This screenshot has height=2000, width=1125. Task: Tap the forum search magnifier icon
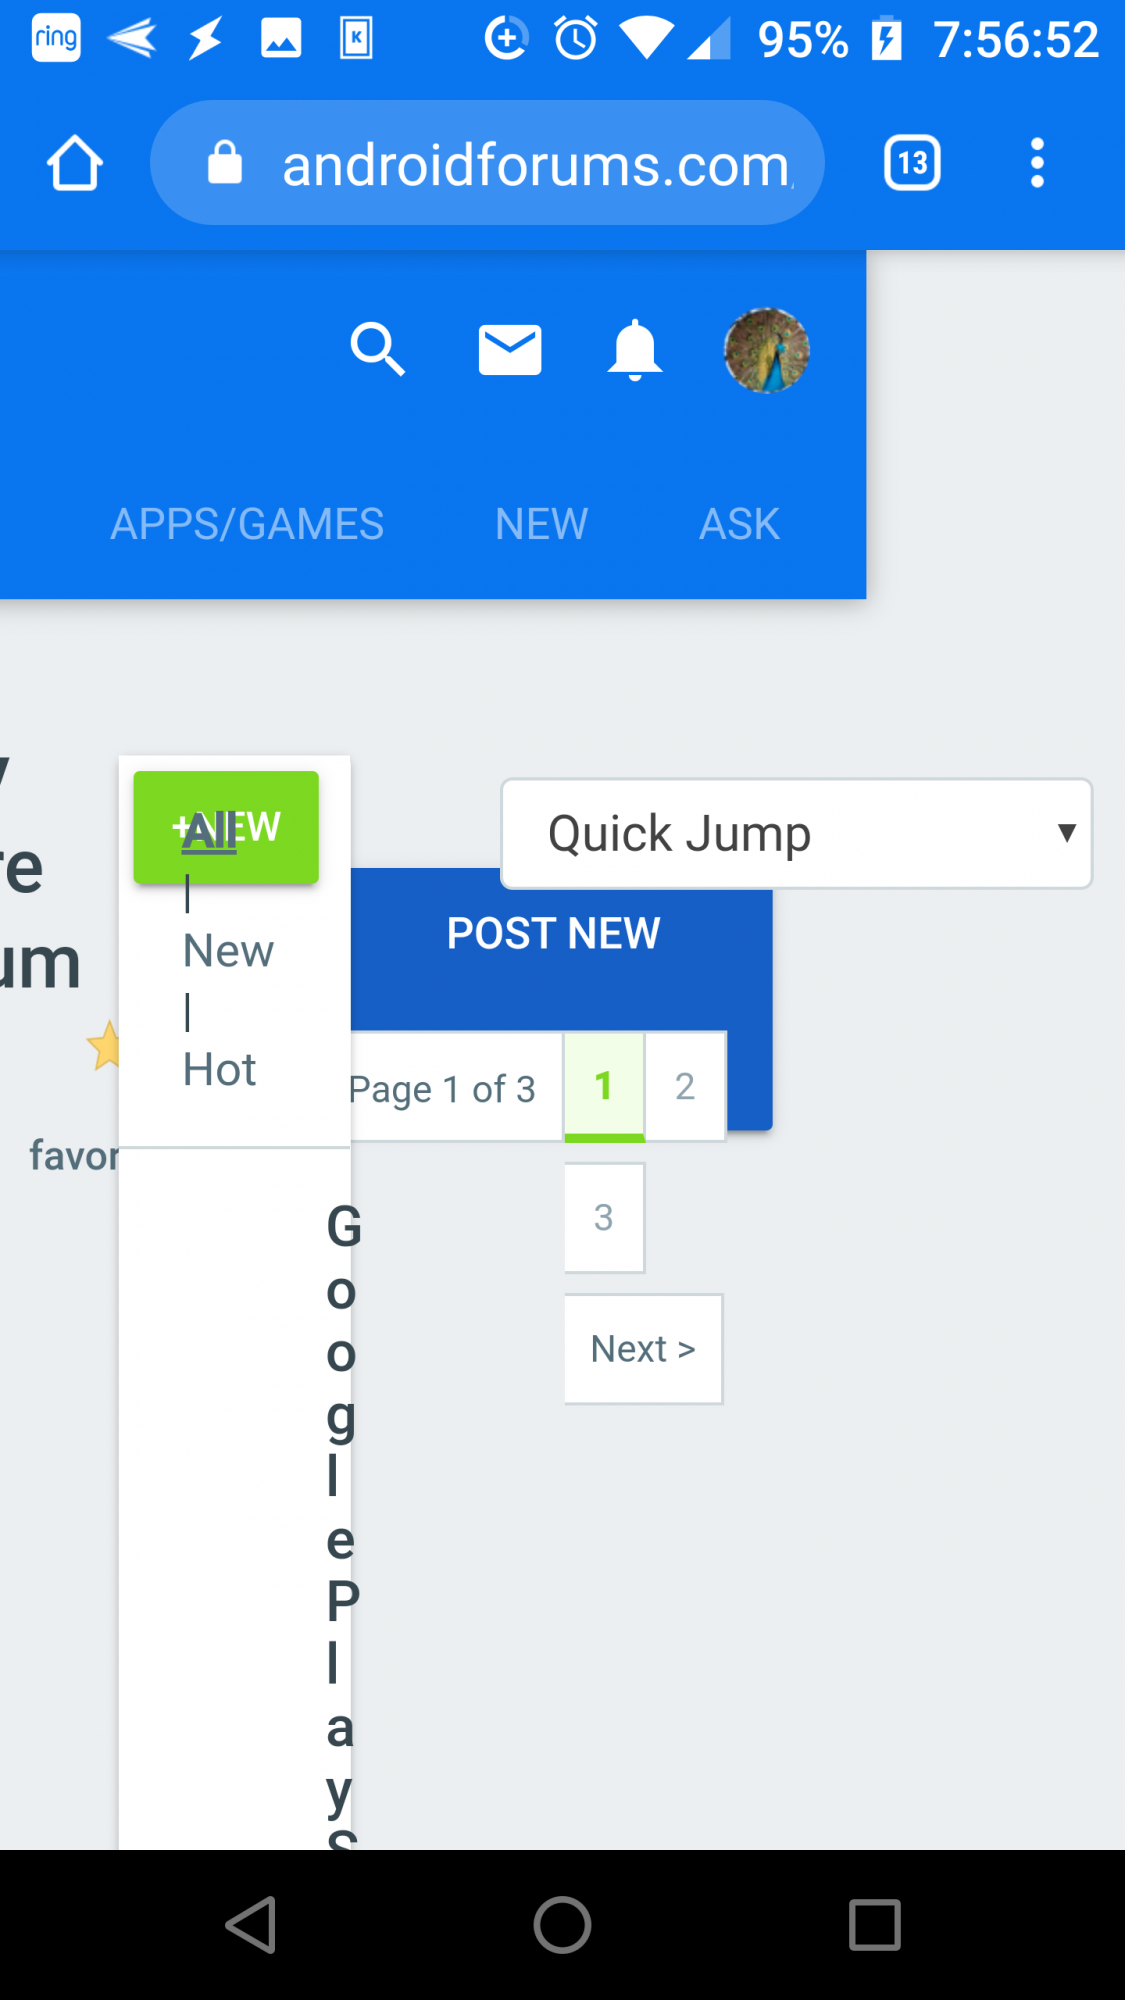[x=377, y=349]
